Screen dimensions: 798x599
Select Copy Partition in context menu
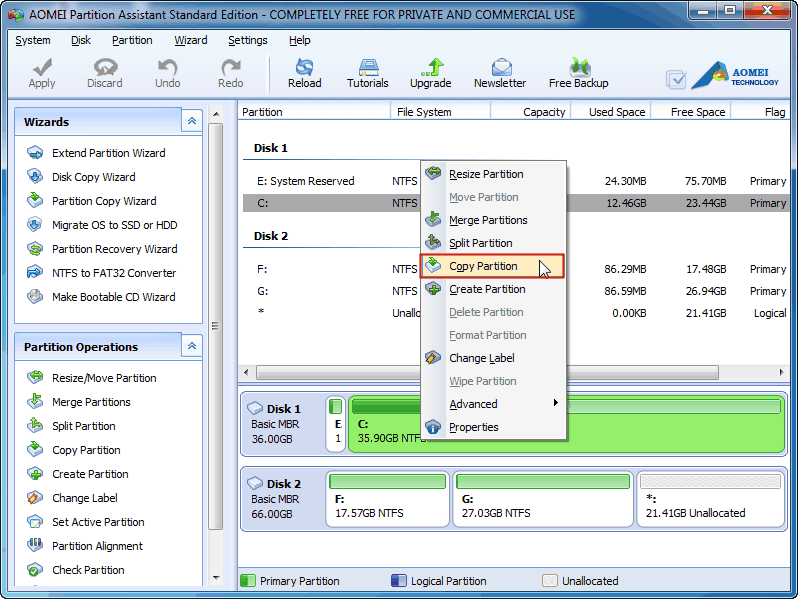493,266
